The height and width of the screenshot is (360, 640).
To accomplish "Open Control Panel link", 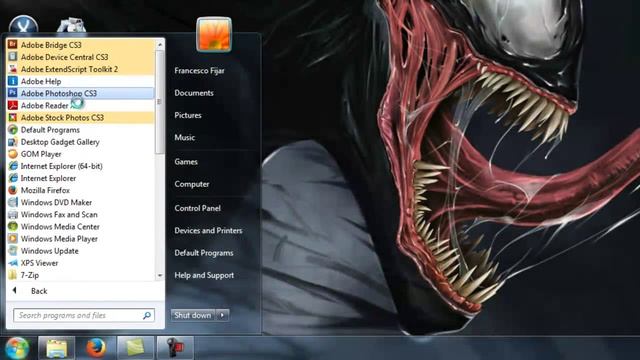I will 198,208.
